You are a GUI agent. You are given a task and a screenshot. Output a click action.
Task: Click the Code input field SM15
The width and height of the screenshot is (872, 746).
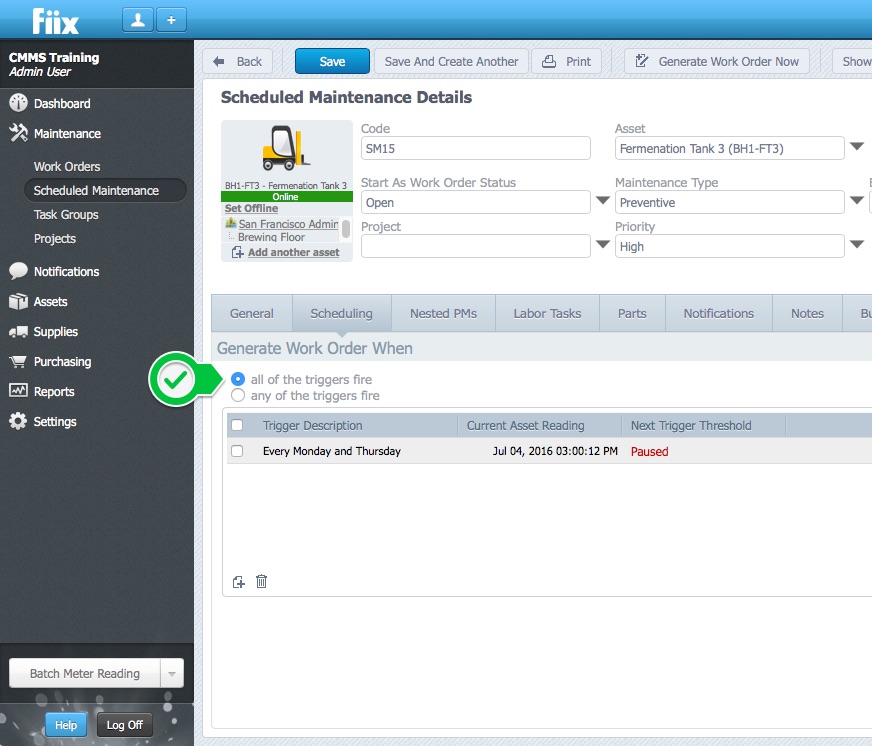coord(475,149)
